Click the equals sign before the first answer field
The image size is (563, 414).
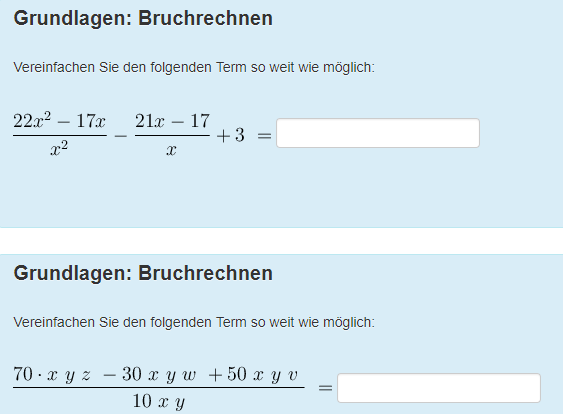[264, 136]
